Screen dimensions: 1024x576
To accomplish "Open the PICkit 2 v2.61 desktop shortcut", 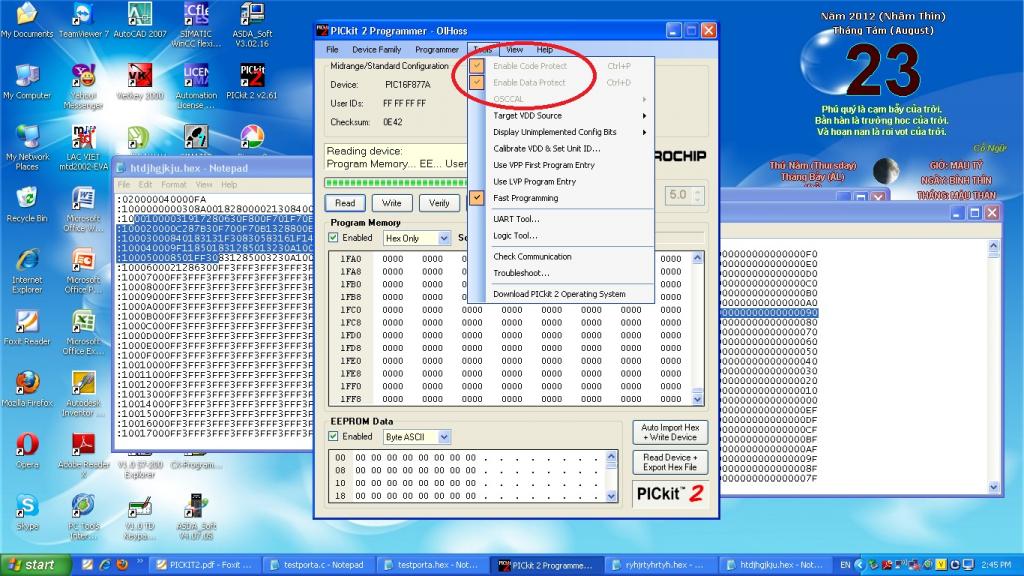I will point(252,78).
